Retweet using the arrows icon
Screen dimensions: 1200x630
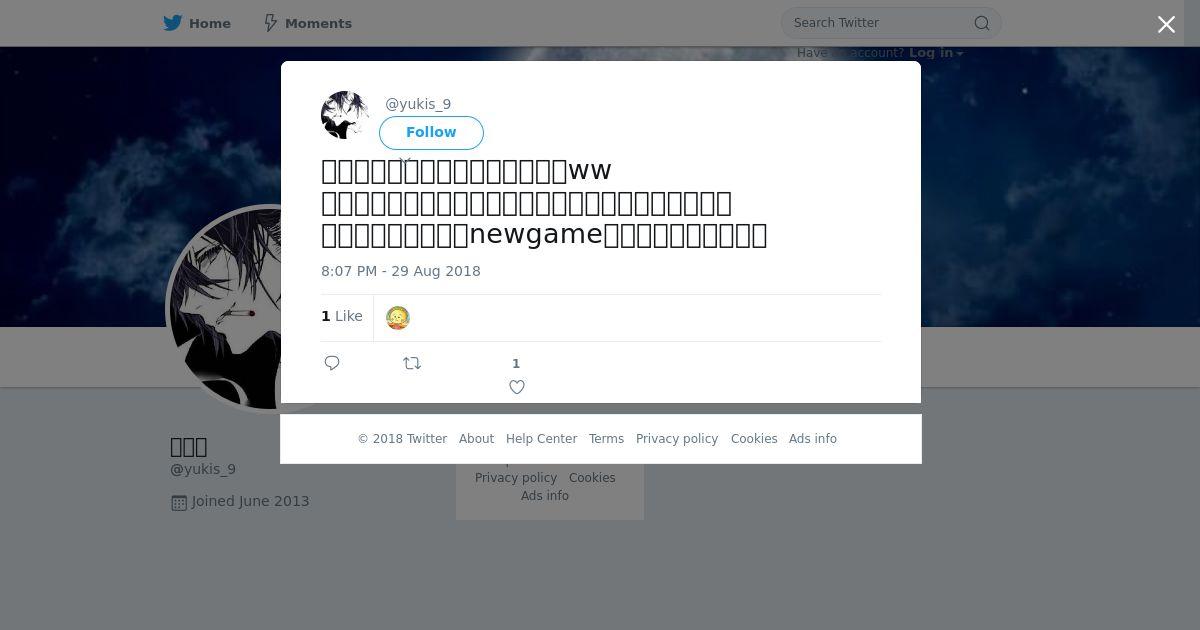[x=412, y=363]
